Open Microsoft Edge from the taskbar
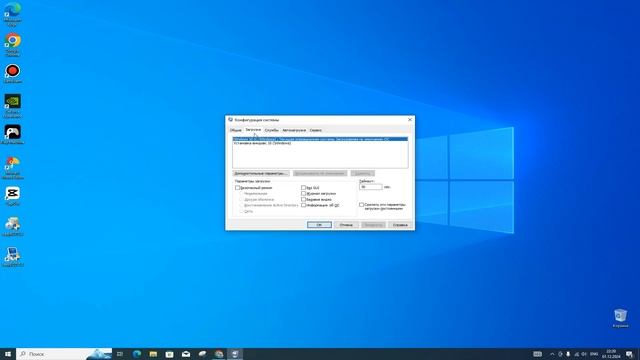 click(x=137, y=354)
